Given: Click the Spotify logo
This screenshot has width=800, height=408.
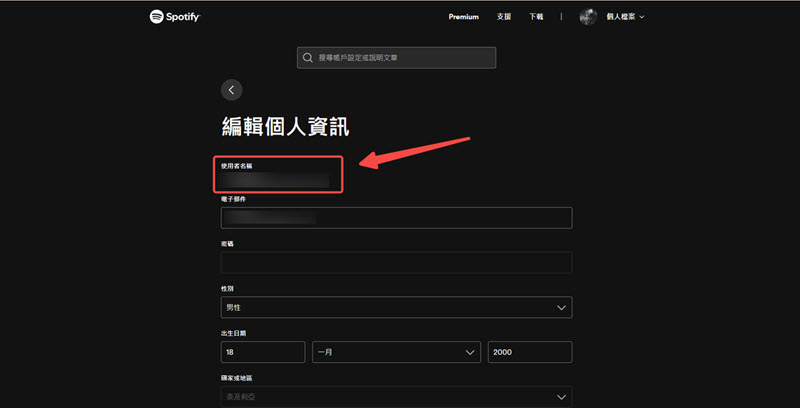Looking at the screenshot, I should 175,17.
